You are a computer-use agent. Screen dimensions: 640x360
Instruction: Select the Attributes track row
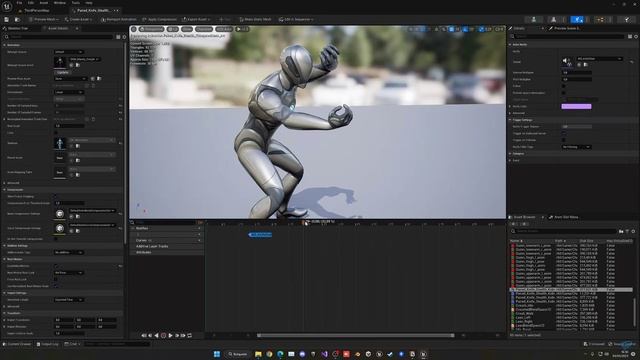click(167, 253)
